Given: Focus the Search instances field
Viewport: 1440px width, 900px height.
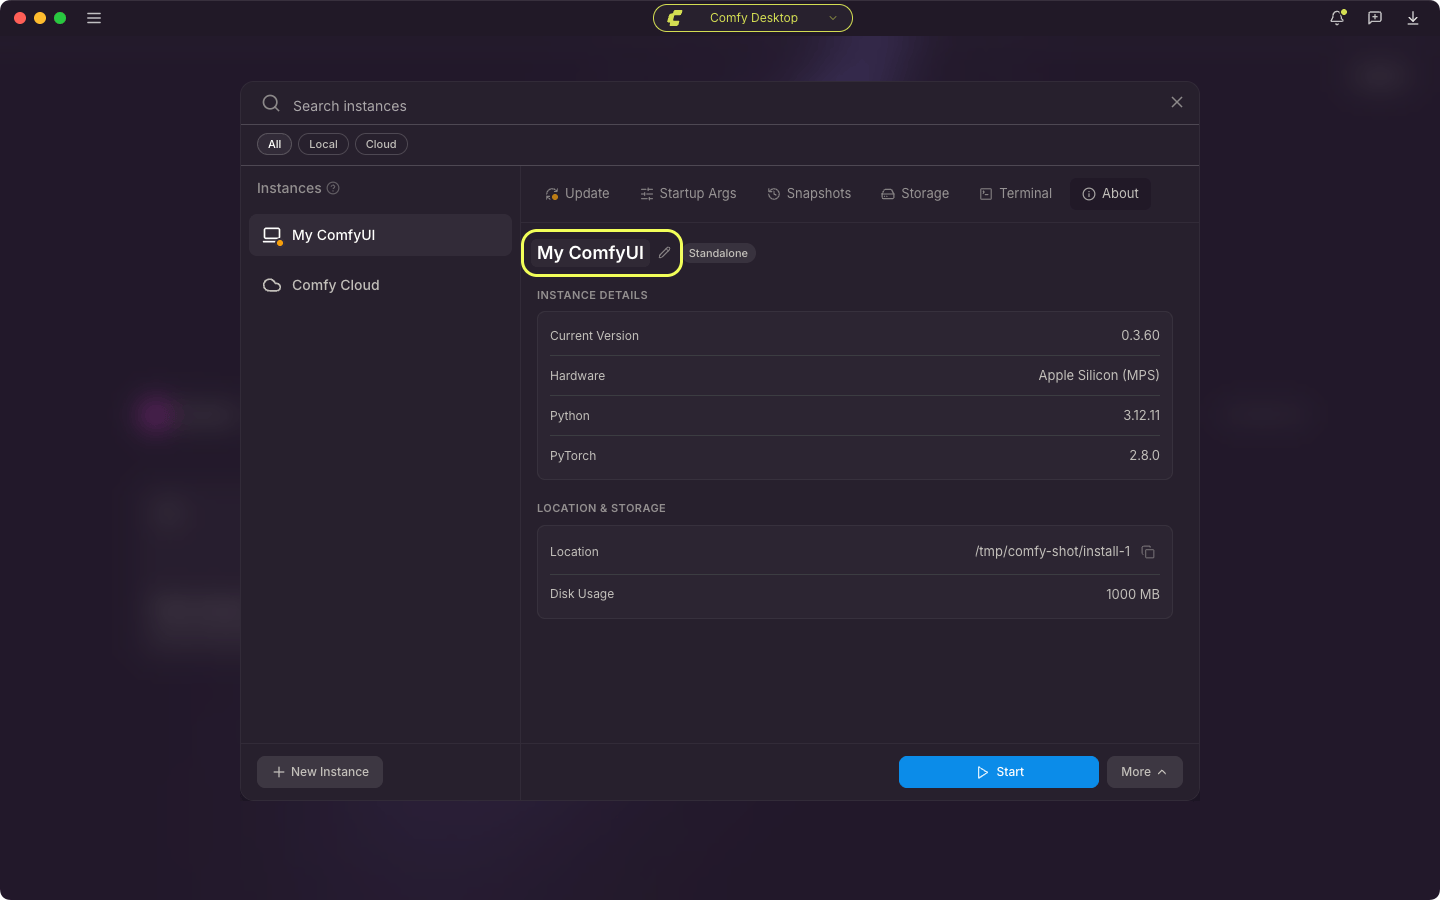Looking at the screenshot, I should coord(720,104).
